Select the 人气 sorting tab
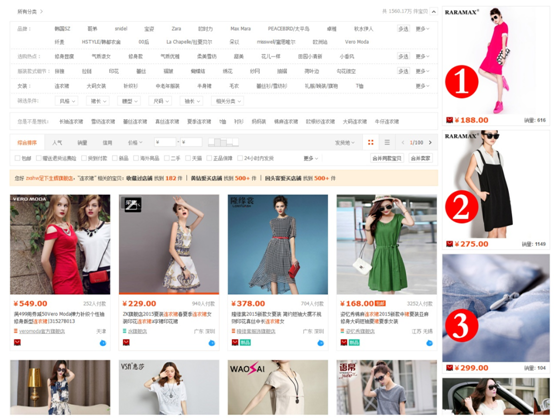This screenshot has width=558, height=420. (x=57, y=142)
